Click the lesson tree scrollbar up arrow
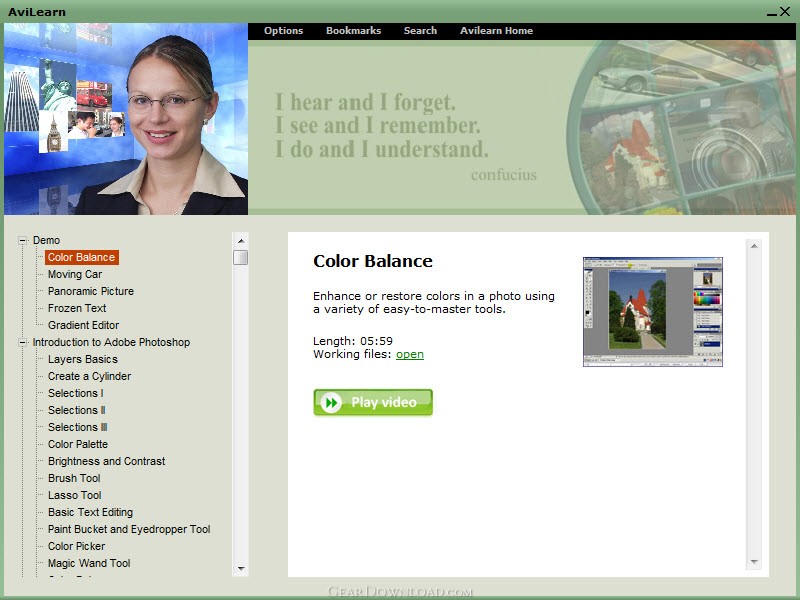The image size is (800, 600). pos(241,241)
